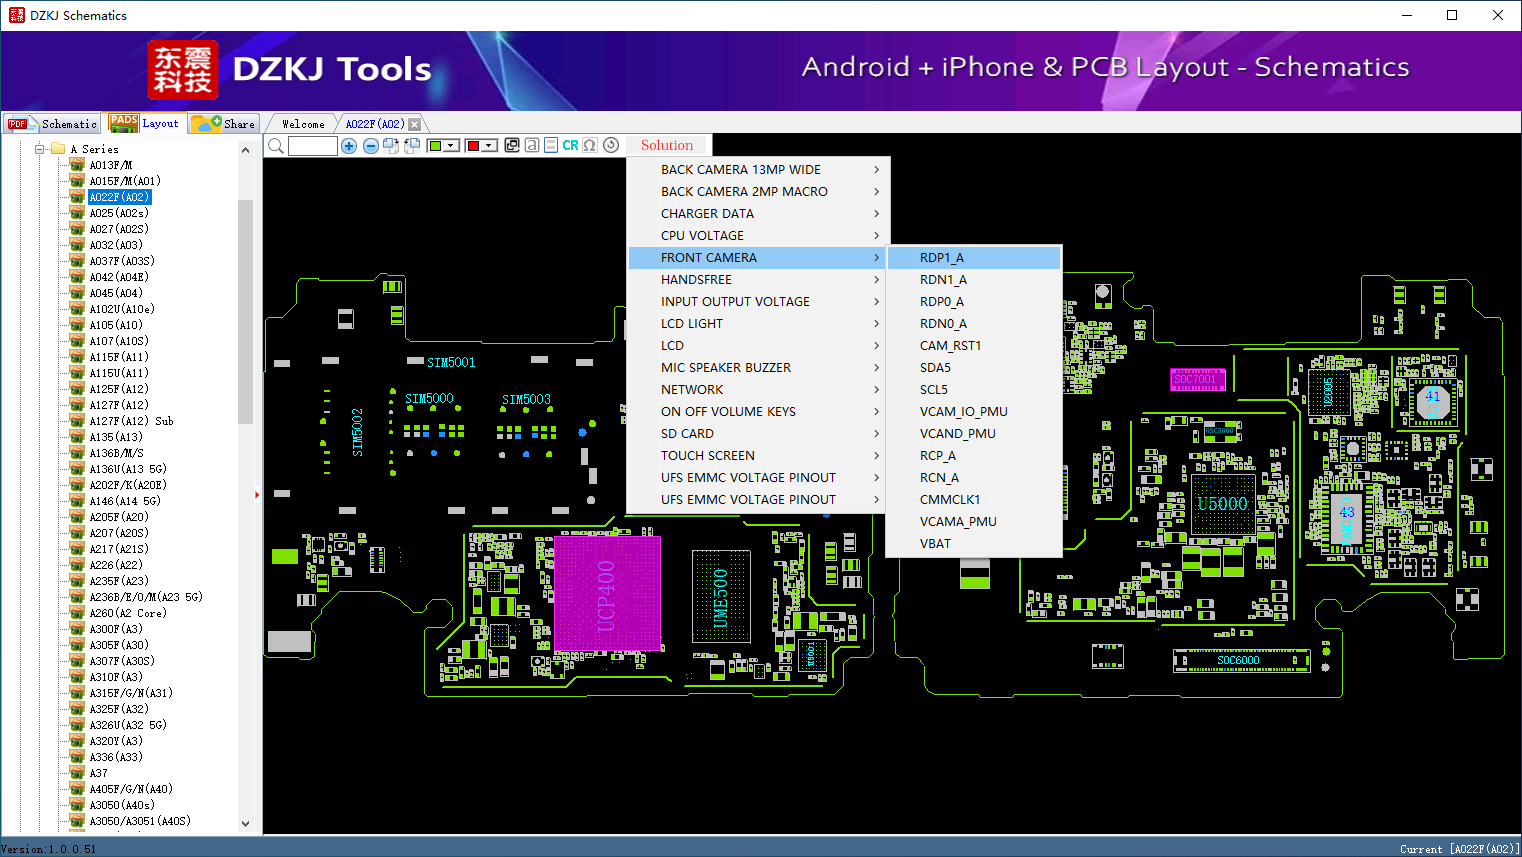This screenshot has width=1522, height=857.
Task: Click the magenta UCP400 chip on layout
Action: coord(607,594)
